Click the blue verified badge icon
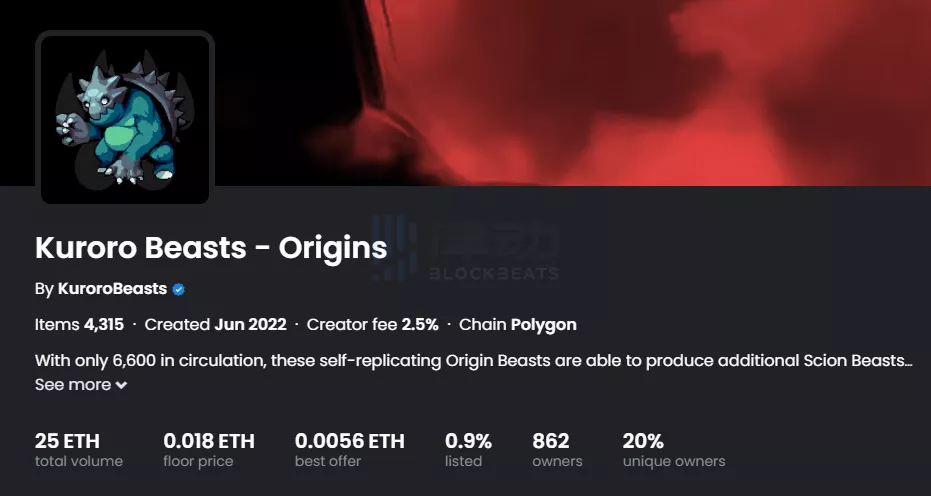 click(x=179, y=289)
